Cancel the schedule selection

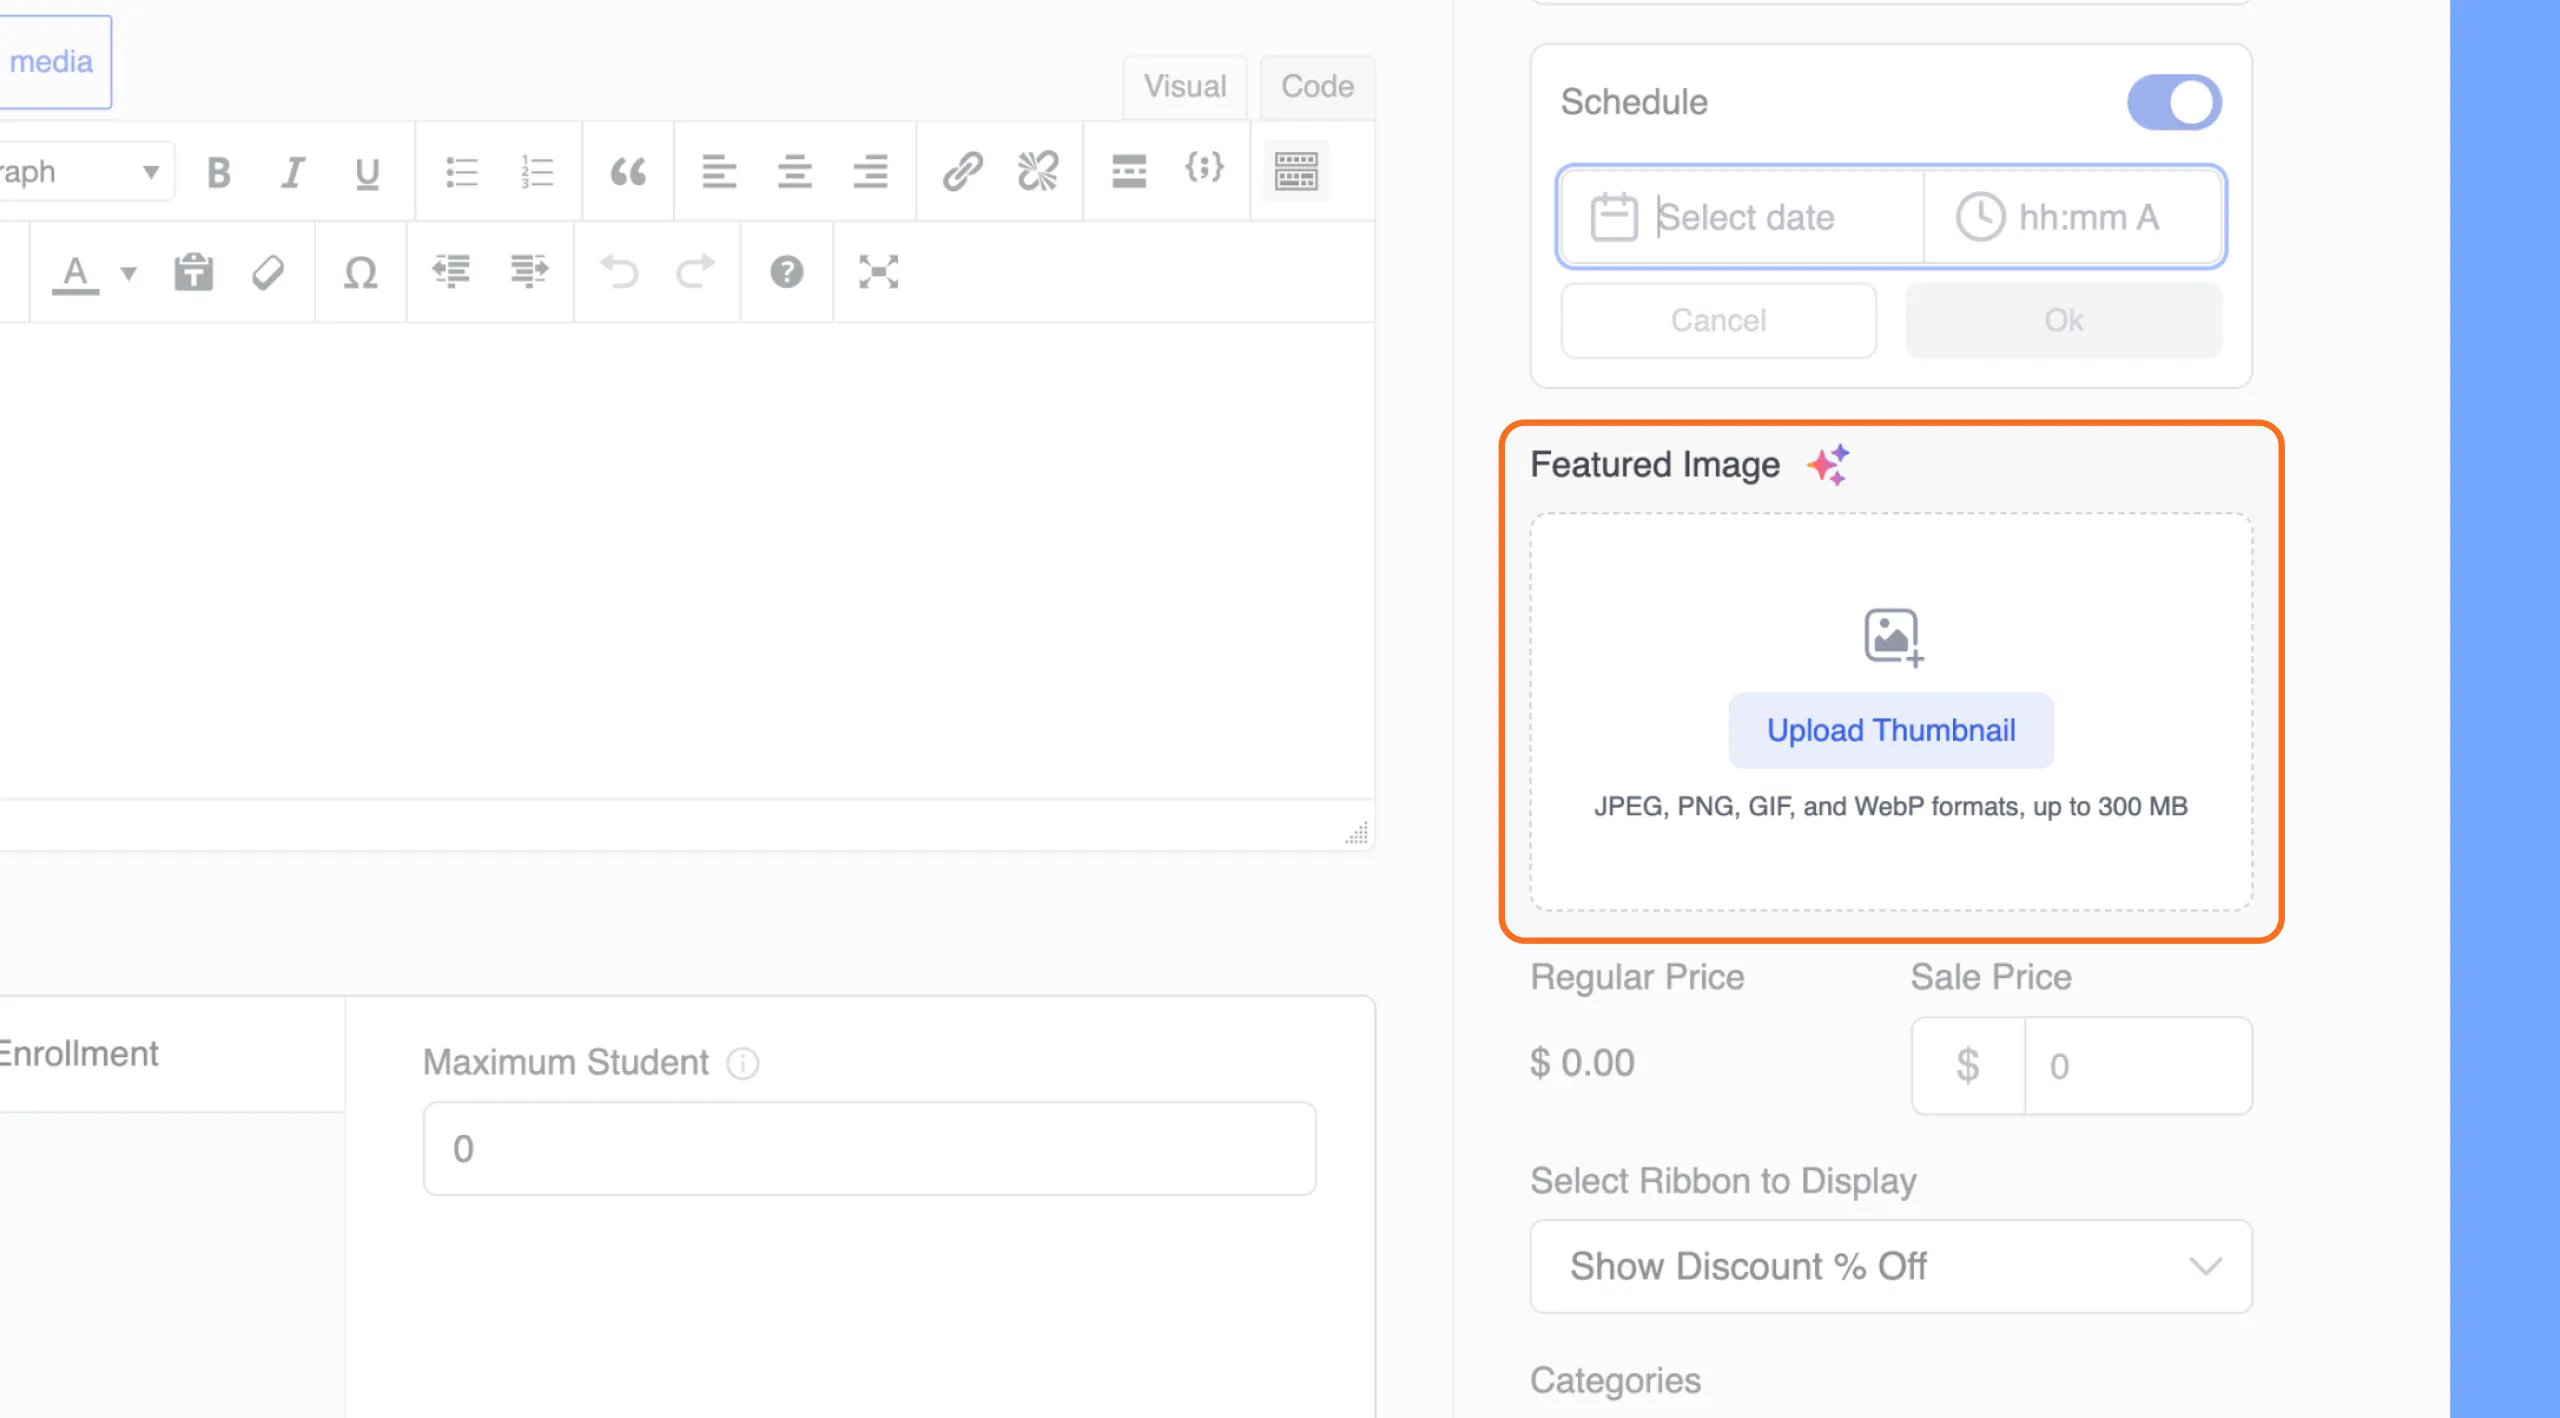tap(1718, 321)
